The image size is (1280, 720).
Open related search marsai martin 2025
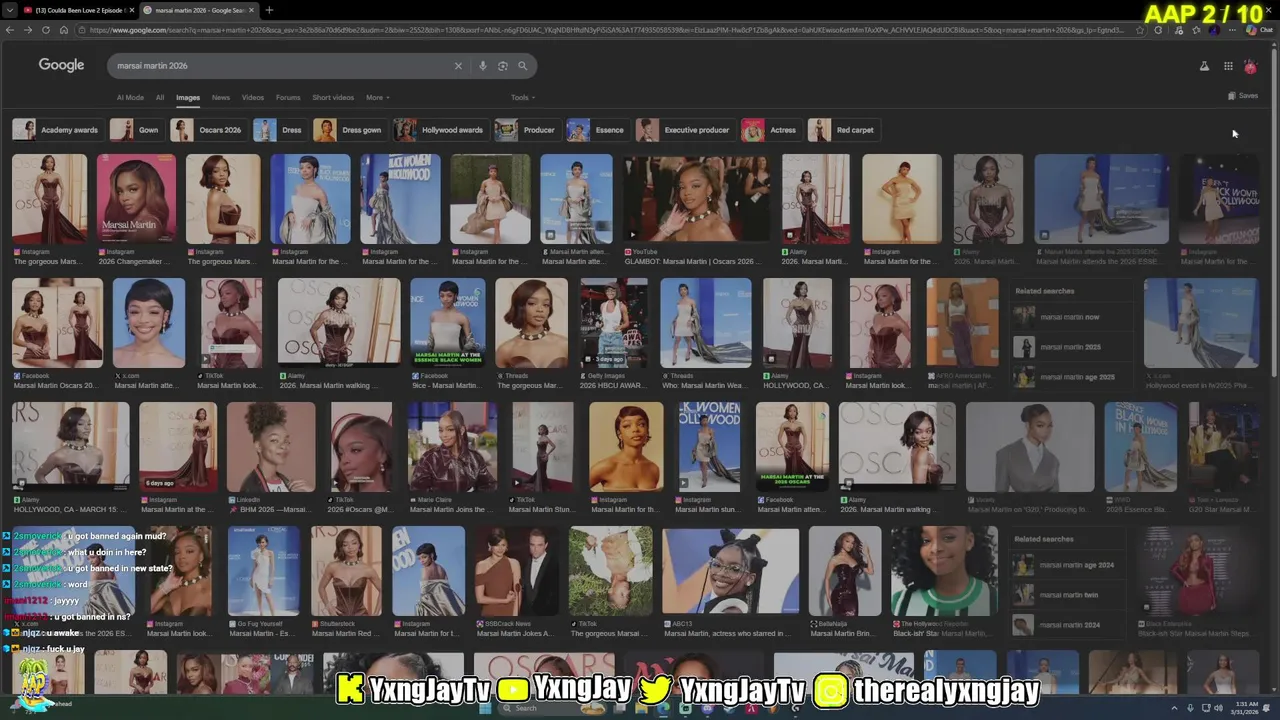1069,347
